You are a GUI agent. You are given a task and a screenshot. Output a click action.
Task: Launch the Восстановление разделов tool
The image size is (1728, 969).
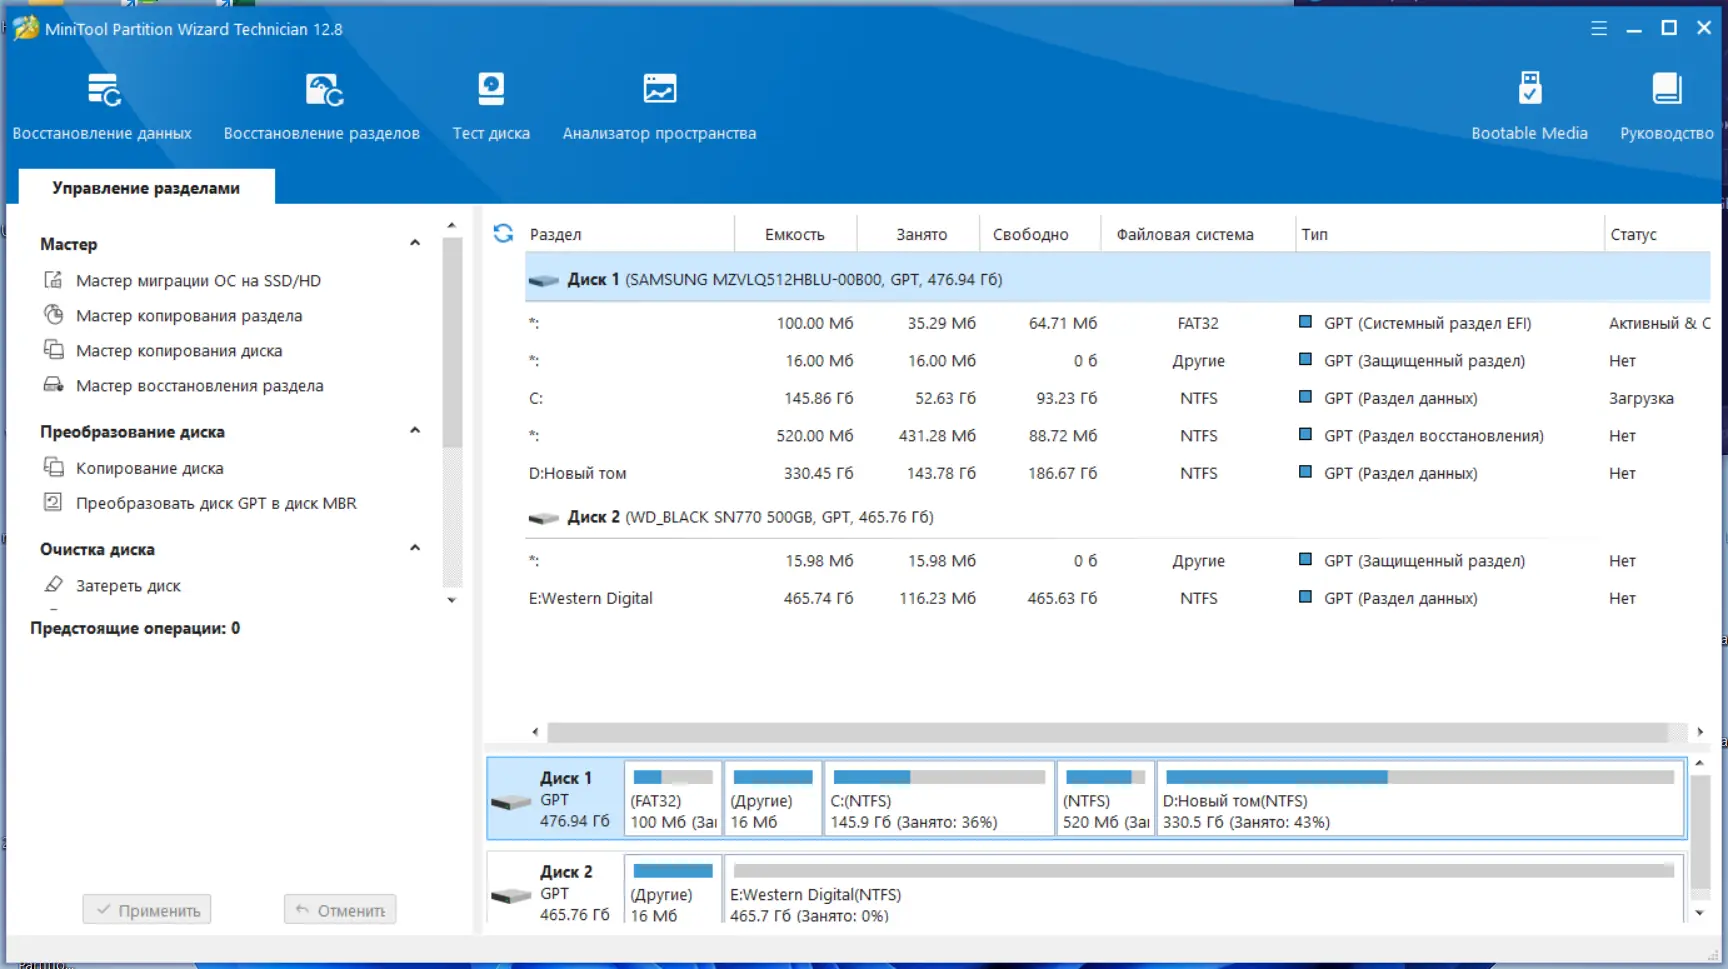tap(322, 105)
